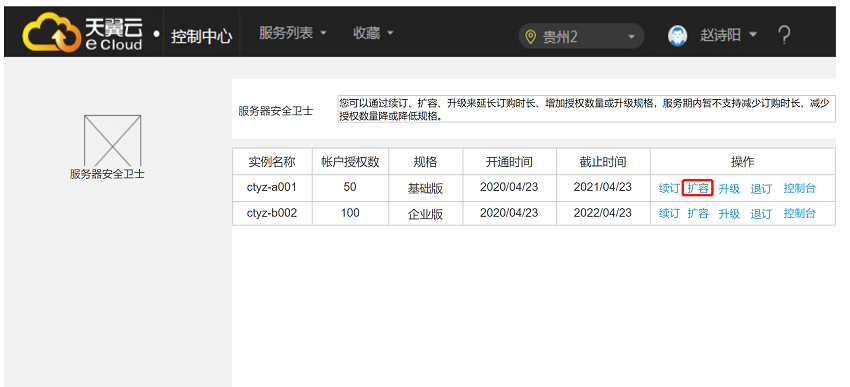This screenshot has height=387, width=850.
Task: Open 控制台 for ctyz-a001
Action: (800, 189)
